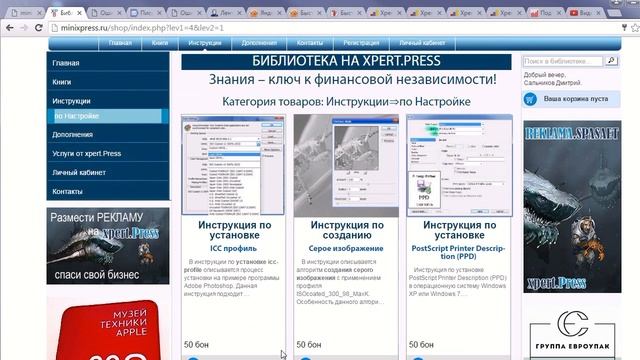
Task: Click the 'Сальников Дмитрий' greeting text
Action: pyautogui.click(x=553, y=83)
